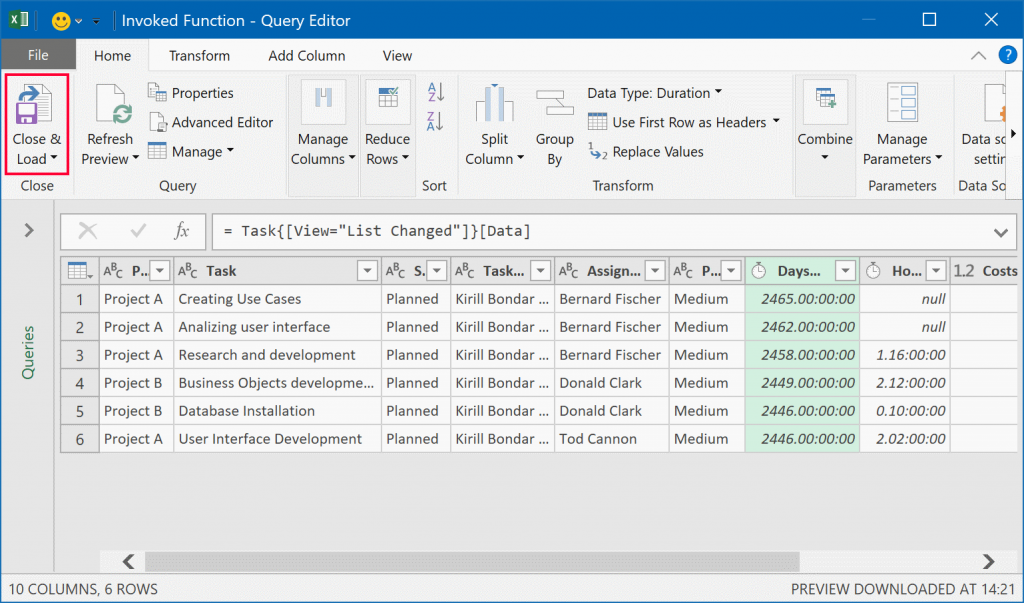Viewport: 1024px width, 603px height.
Task: Click the Excel application icon
Action: point(18,20)
